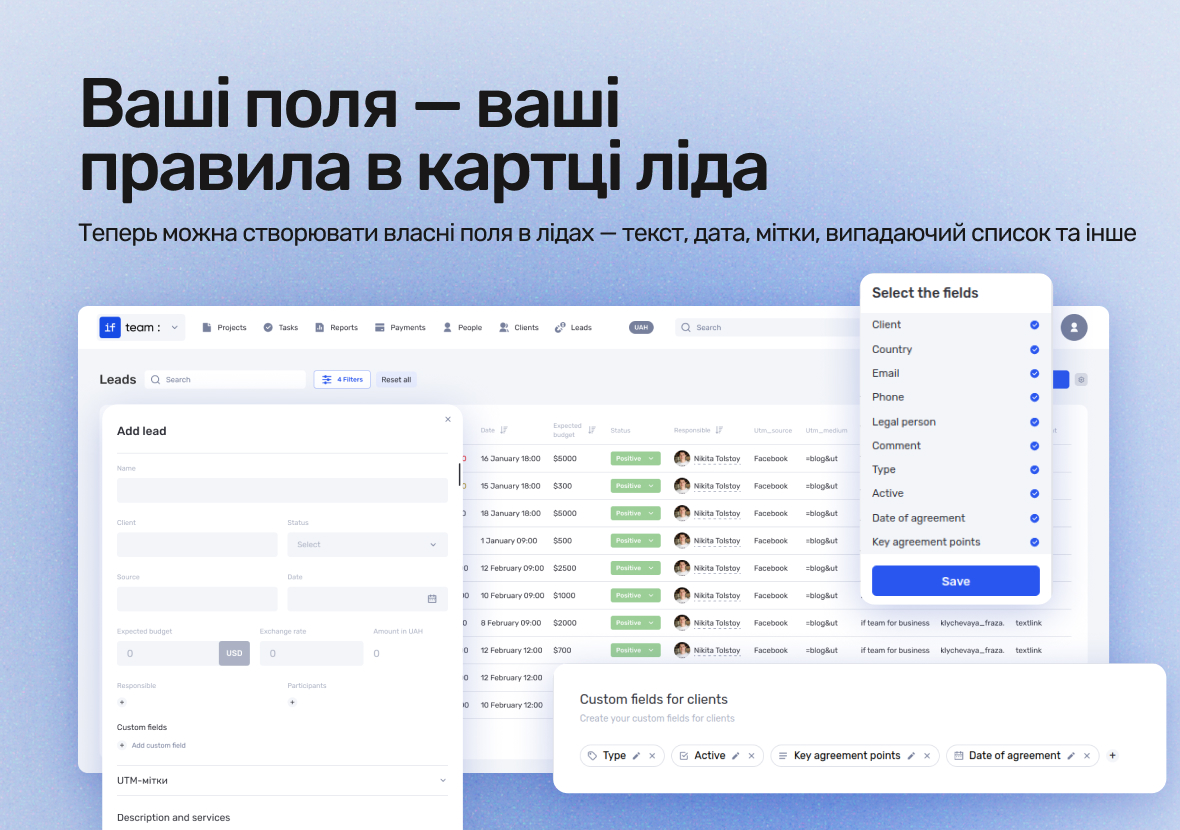Click the top navigation Search field
This screenshot has width=1180, height=830.
tap(768, 327)
